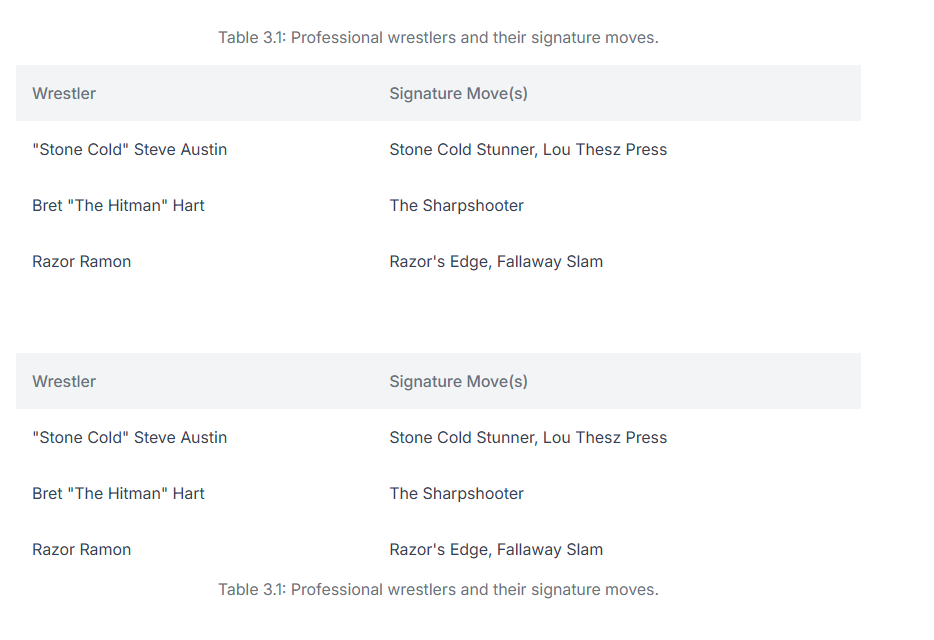Select Razor's Edge, Fallaway Slam in second table
This screenshot has height=640, width=934.
tap(496, 549)
